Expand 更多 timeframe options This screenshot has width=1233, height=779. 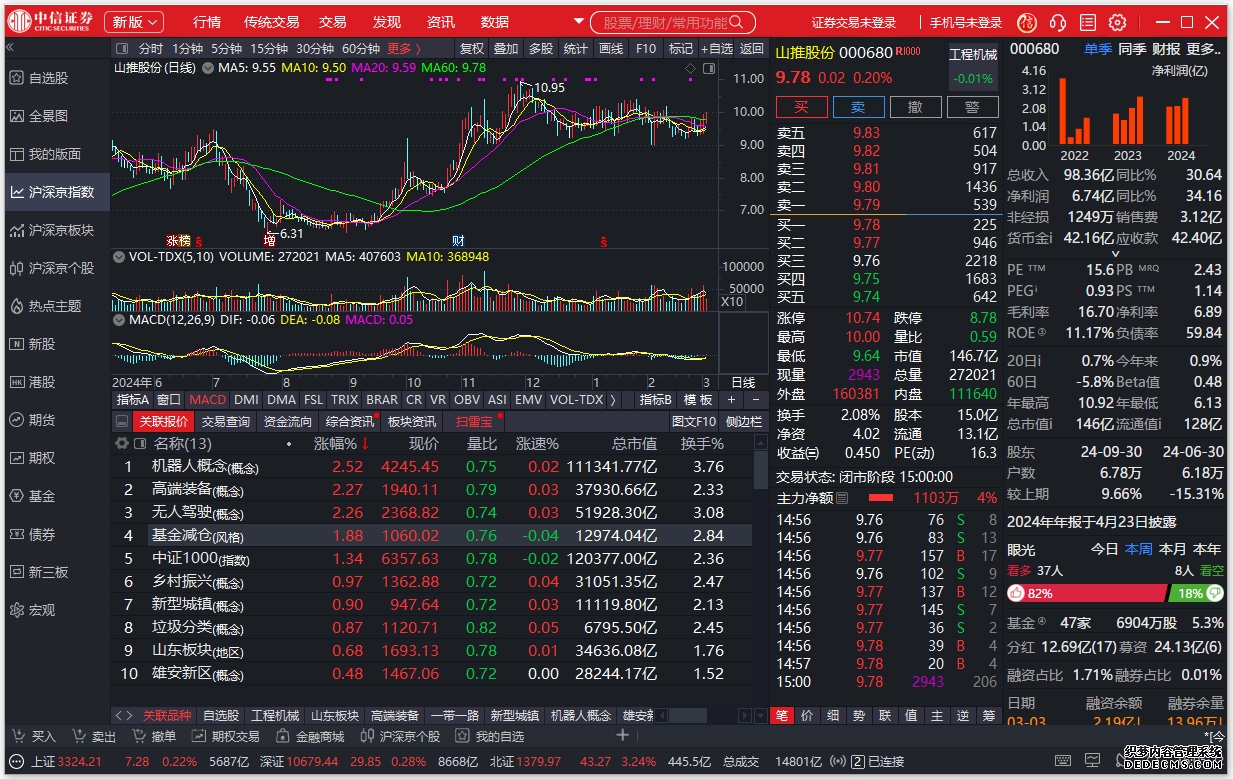pyautogui.click(x=404, y=48)
